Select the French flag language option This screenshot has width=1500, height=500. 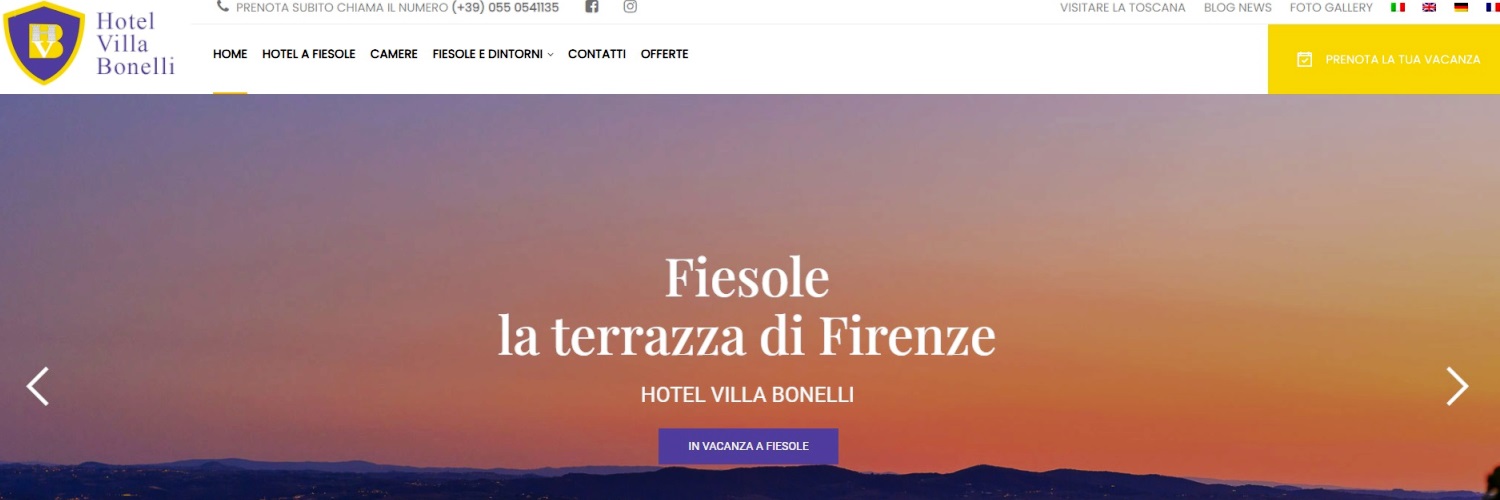pyautogui.click(x=1492, y=7)
